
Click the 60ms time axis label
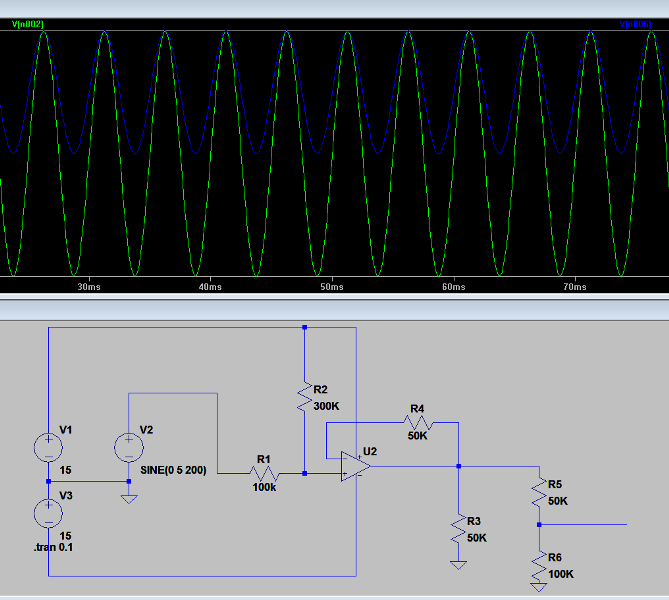(x=454, y=287)
